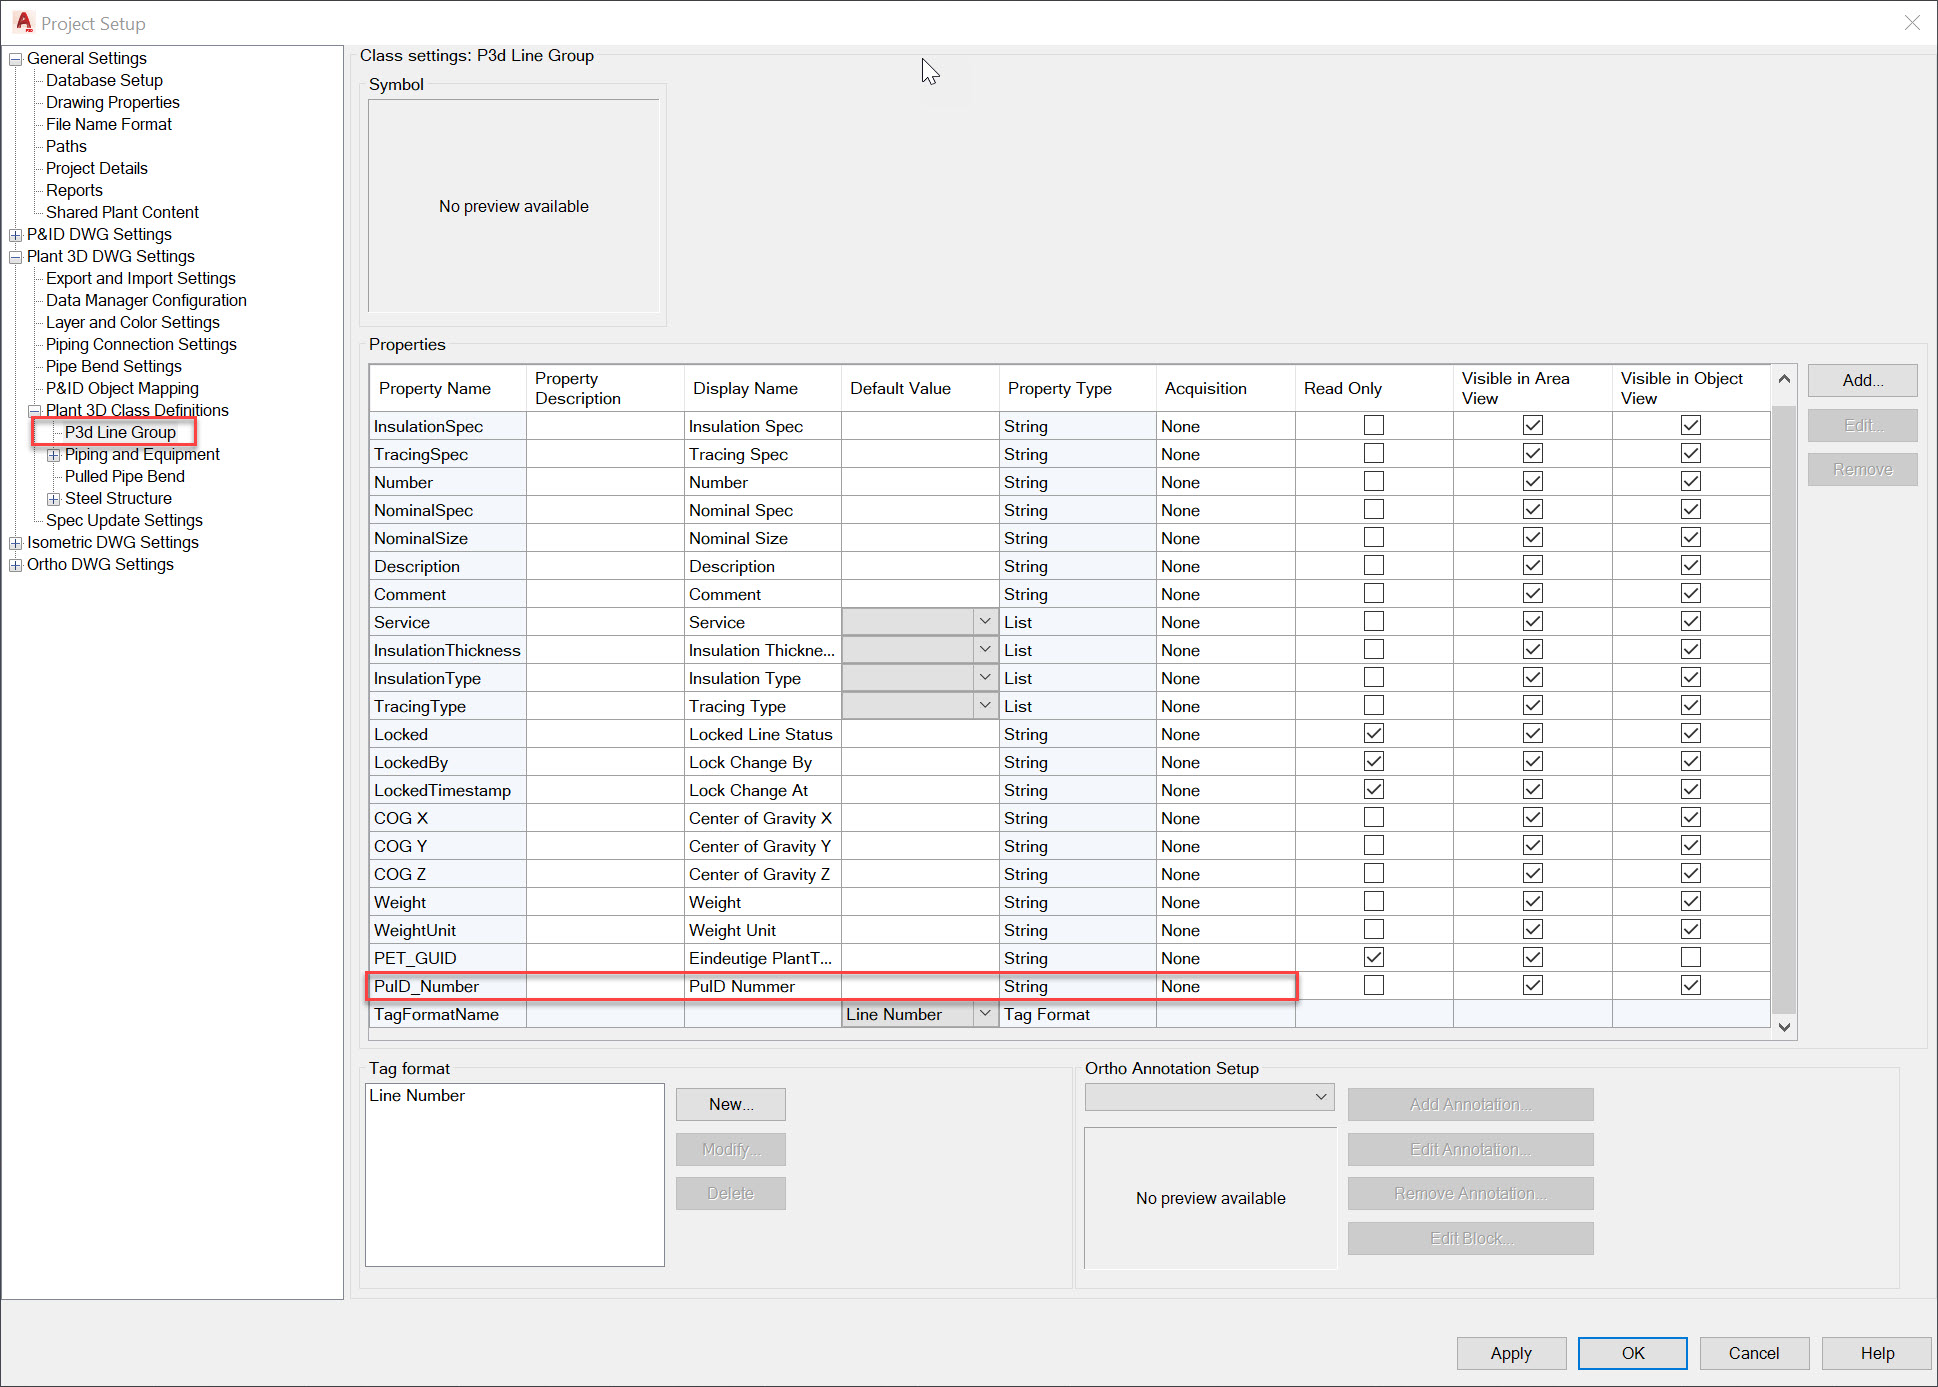This screenshot has height=1387, width=1938.
Task: Collapse the Plant 3D Class Definitions node
Action: [34, 410]
